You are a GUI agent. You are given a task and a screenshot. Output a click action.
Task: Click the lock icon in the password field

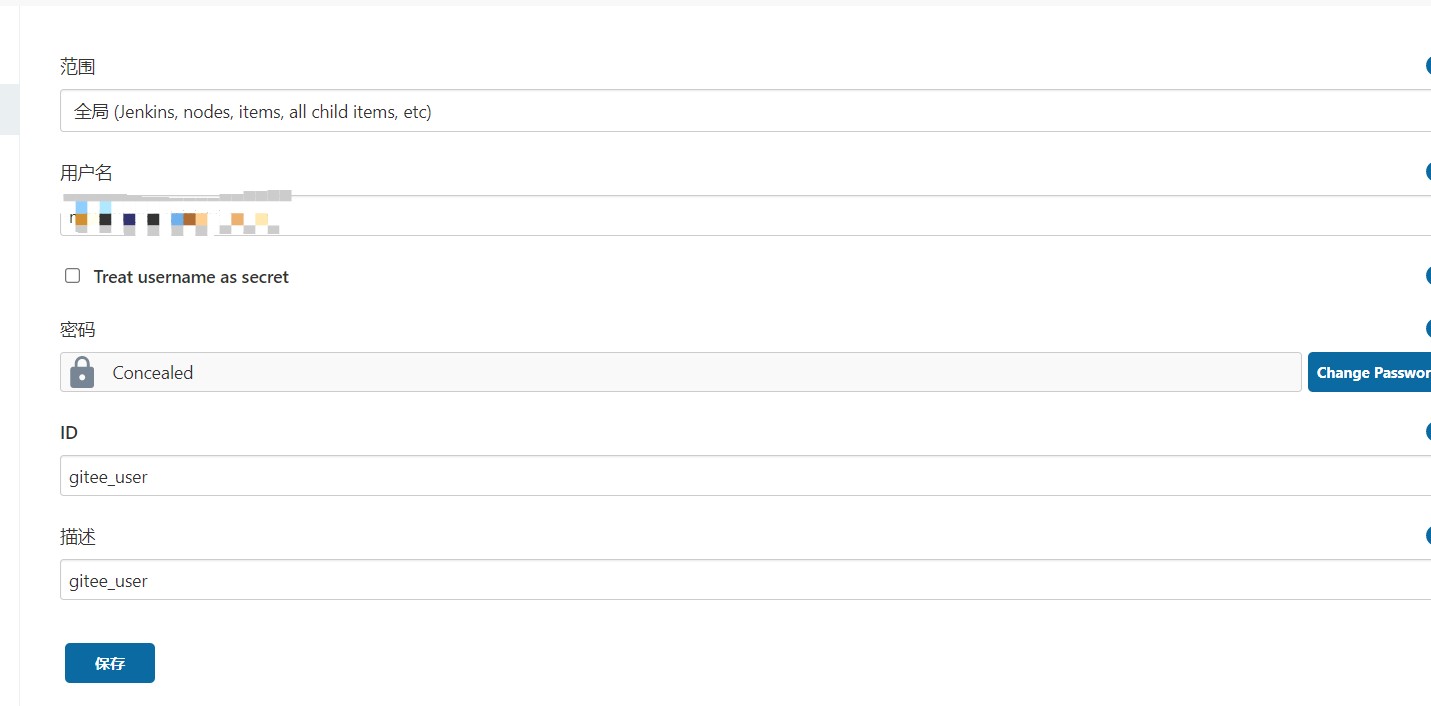click(81, 371)
